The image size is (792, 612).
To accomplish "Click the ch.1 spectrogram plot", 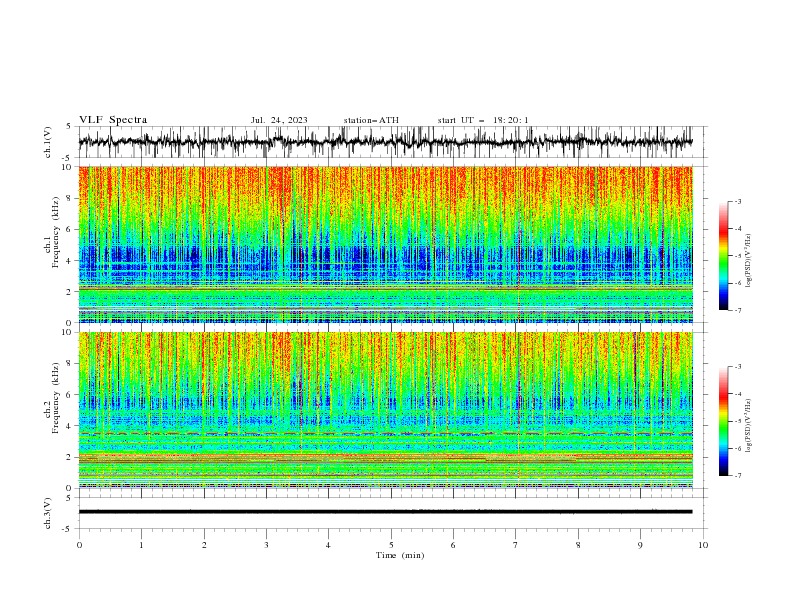I will (385, 244).
